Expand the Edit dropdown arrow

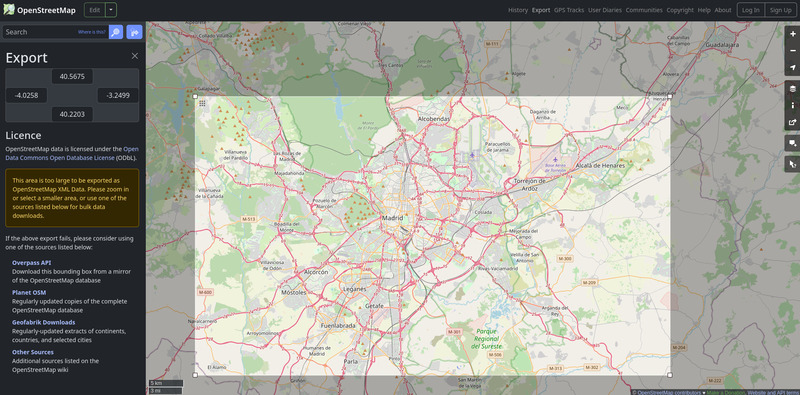(111, 10)
